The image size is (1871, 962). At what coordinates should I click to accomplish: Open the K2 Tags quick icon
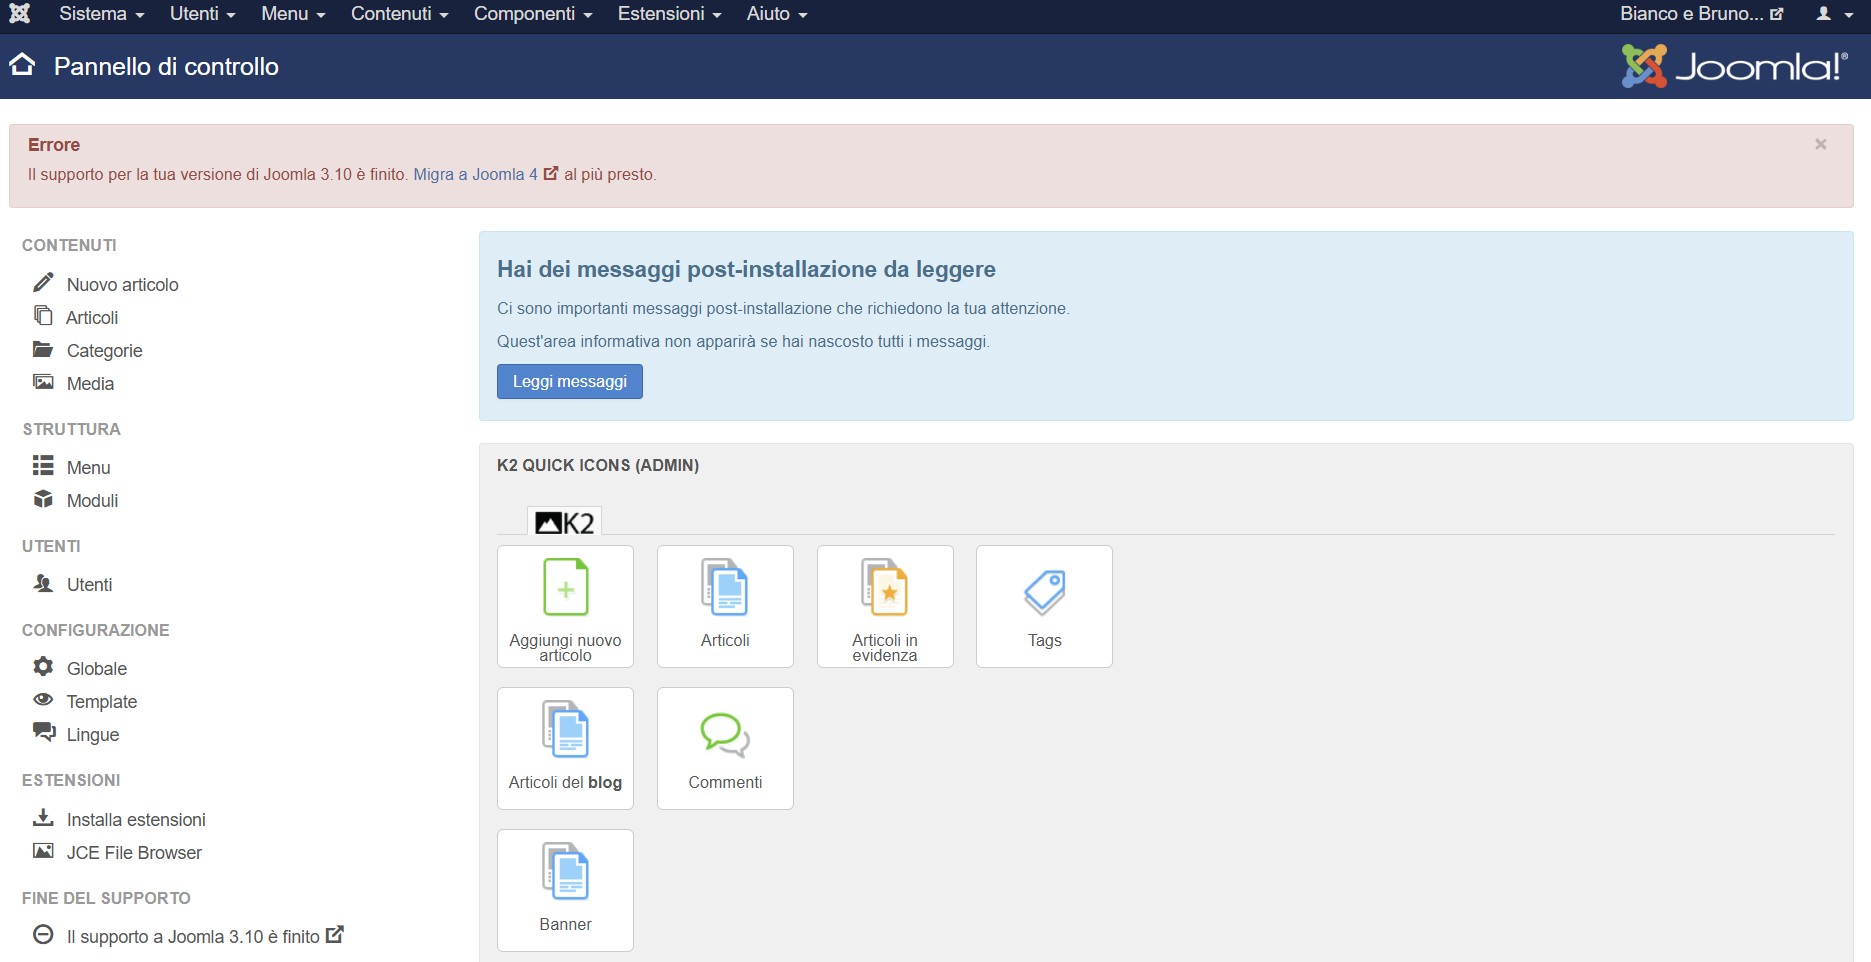(1044, 606)
